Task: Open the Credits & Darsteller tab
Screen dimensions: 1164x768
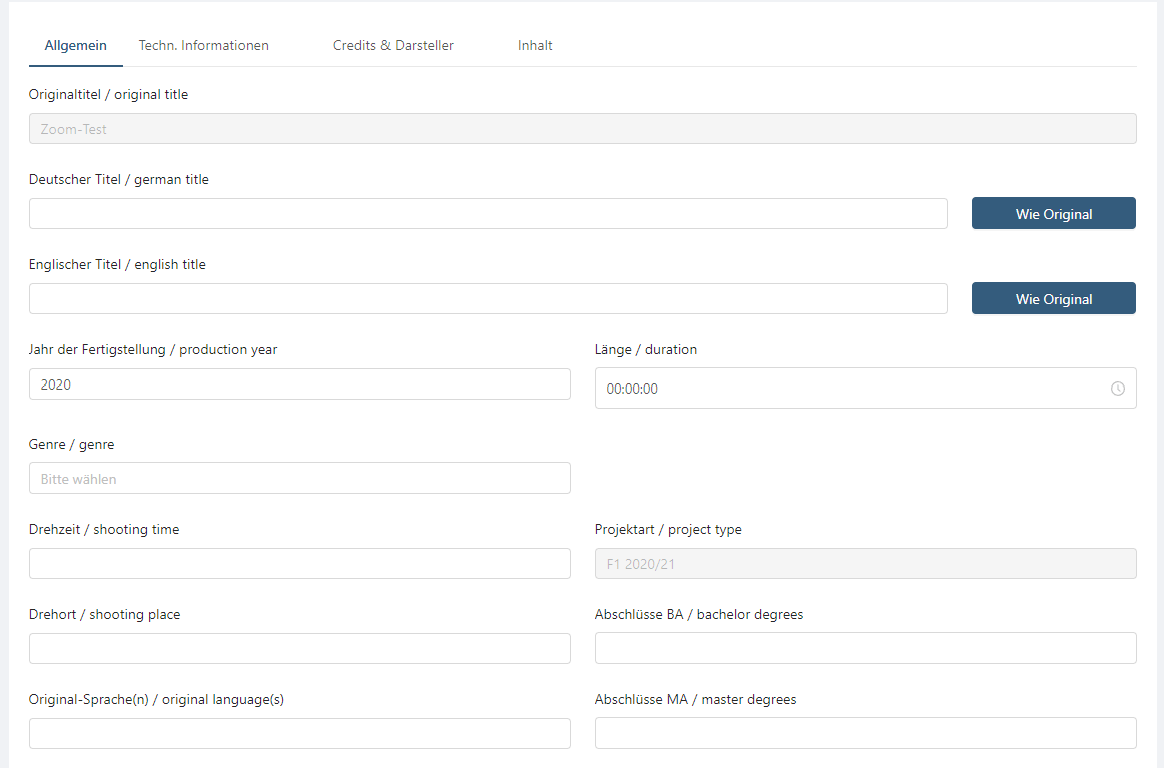Action: coord(393,45)
